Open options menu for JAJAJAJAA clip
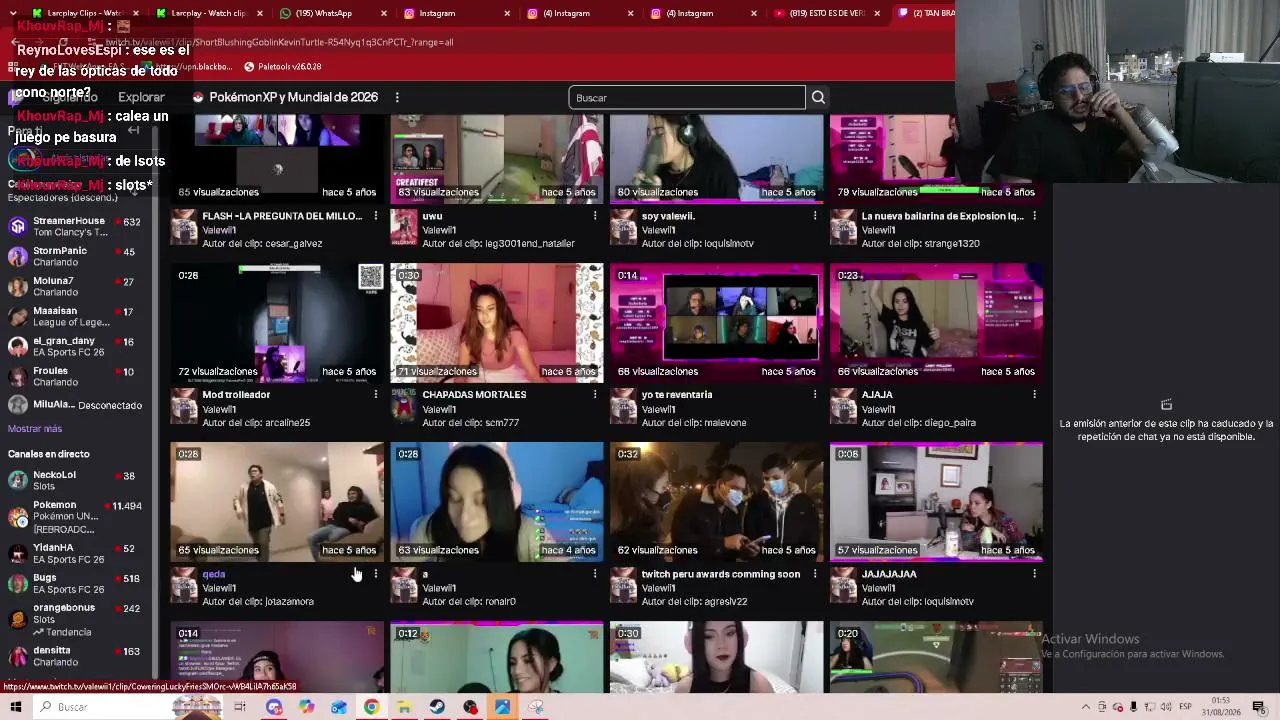 [x=1034, y=574]
